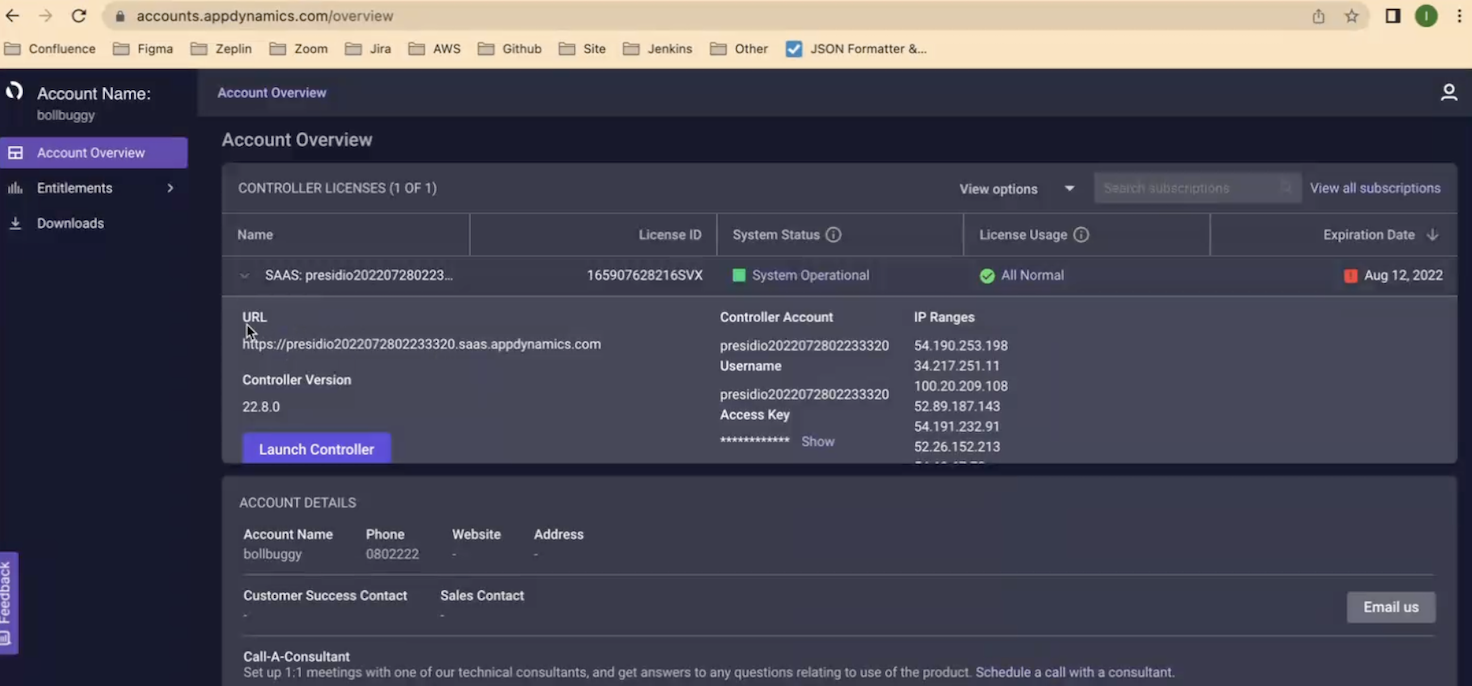Click the License Usage info icon
1472x686 pixels.
click(1081, 235)
